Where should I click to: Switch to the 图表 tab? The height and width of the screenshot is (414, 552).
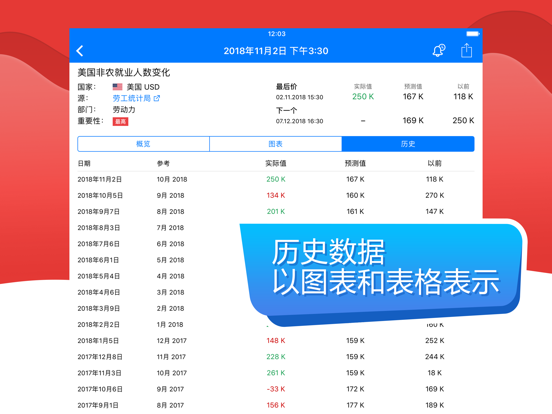pos(276,144)
